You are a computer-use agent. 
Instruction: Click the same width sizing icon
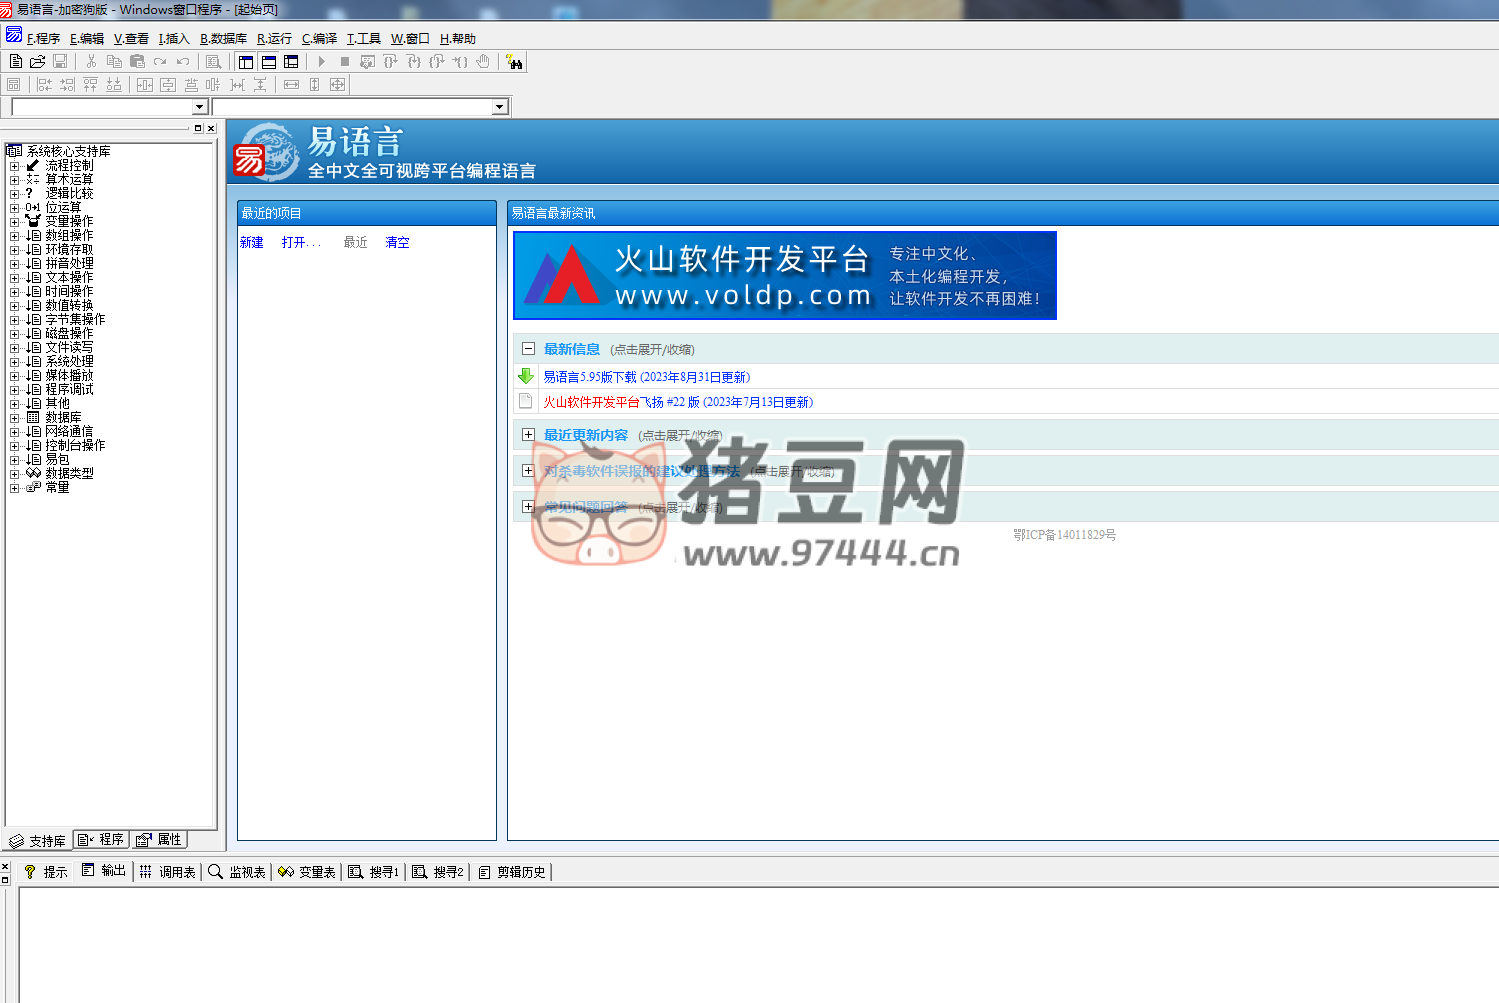tap(291, 85)
